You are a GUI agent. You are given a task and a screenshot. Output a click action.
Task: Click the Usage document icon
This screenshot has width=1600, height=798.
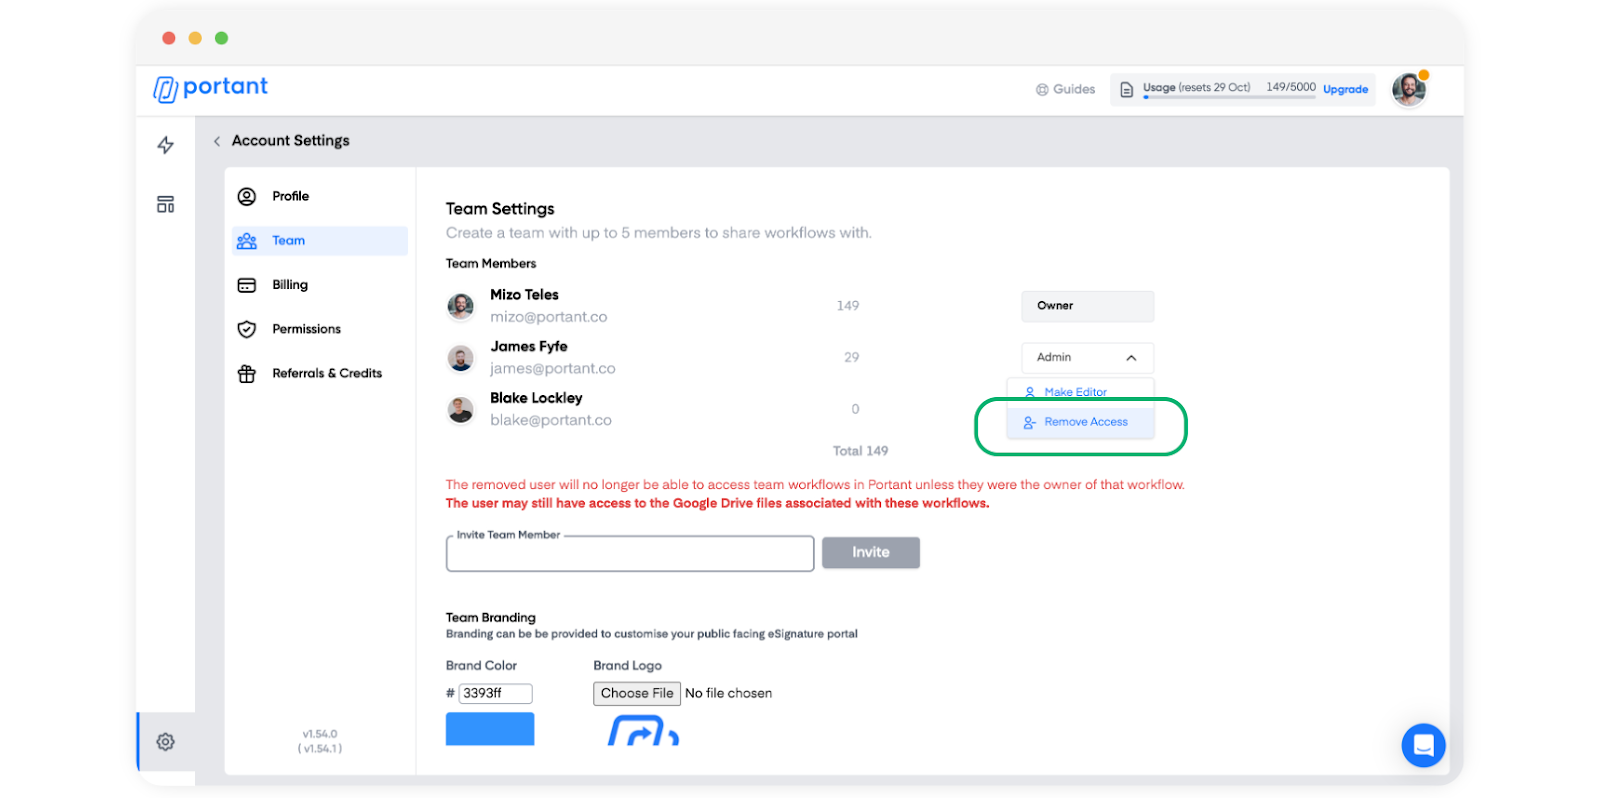click(x=1127, y=90)
